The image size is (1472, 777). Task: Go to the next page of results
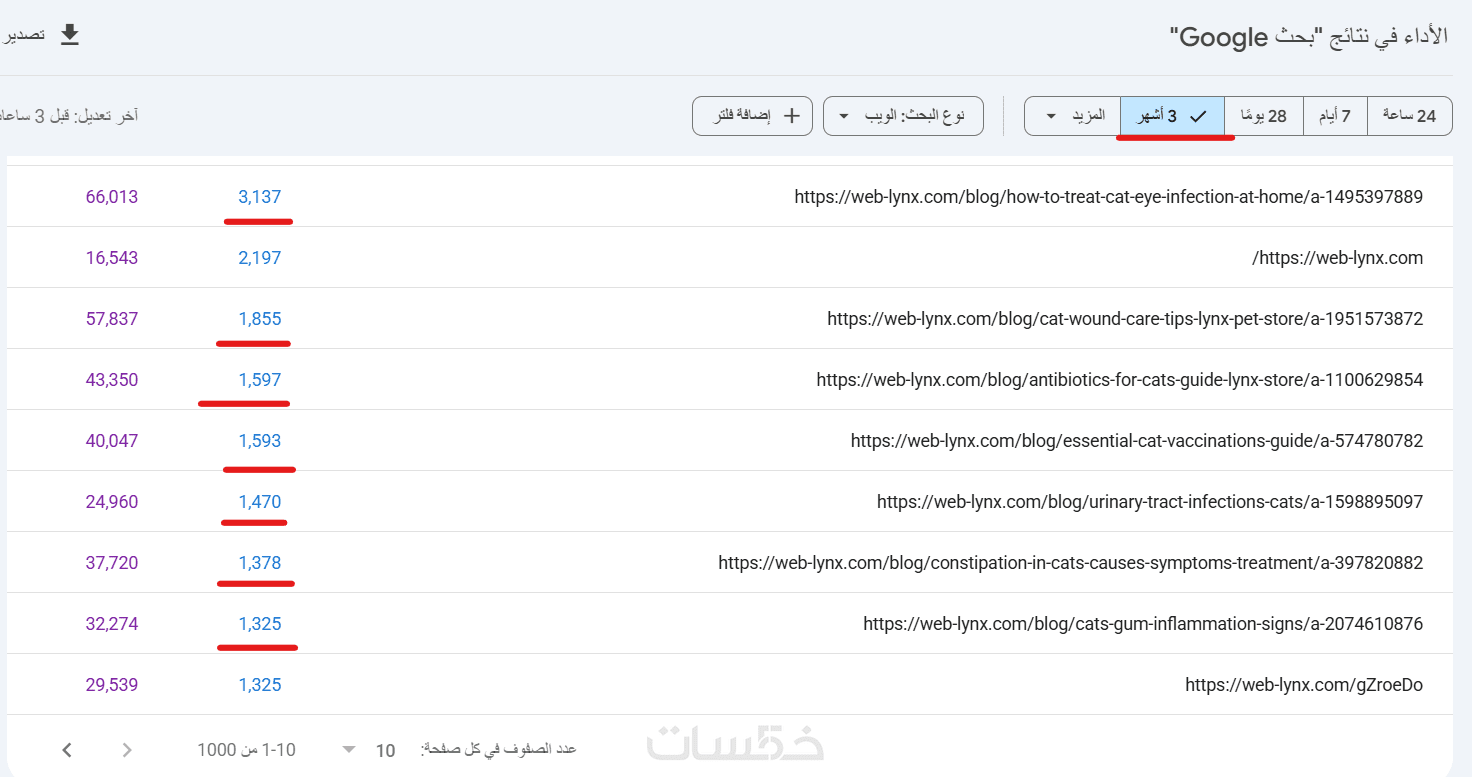(67, 750)
